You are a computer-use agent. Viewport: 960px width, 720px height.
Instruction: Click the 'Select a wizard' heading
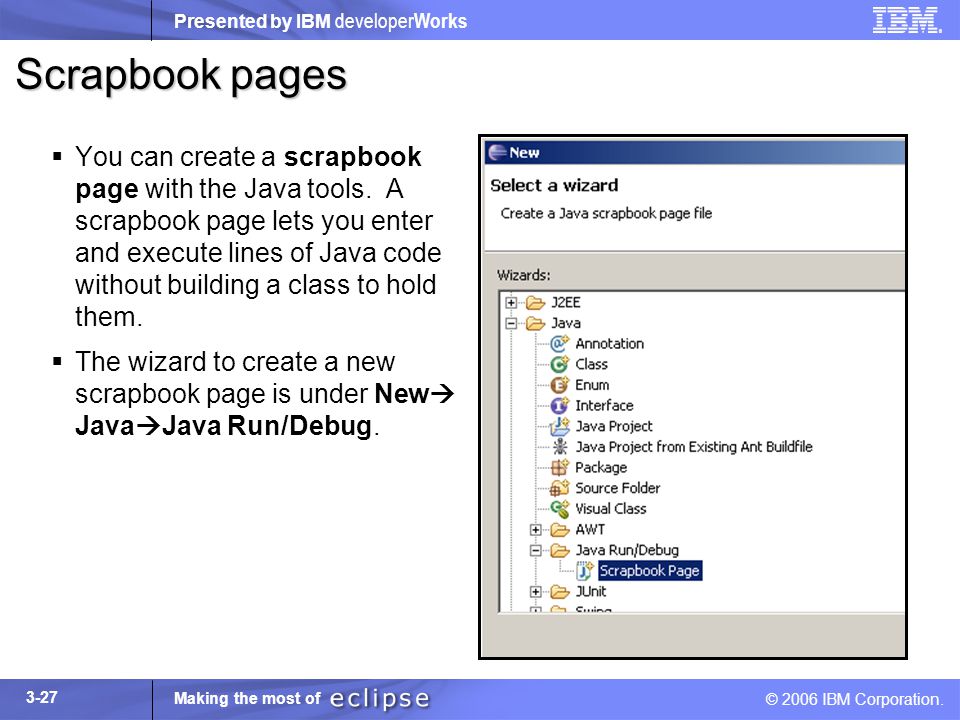(x=554, y=186)
